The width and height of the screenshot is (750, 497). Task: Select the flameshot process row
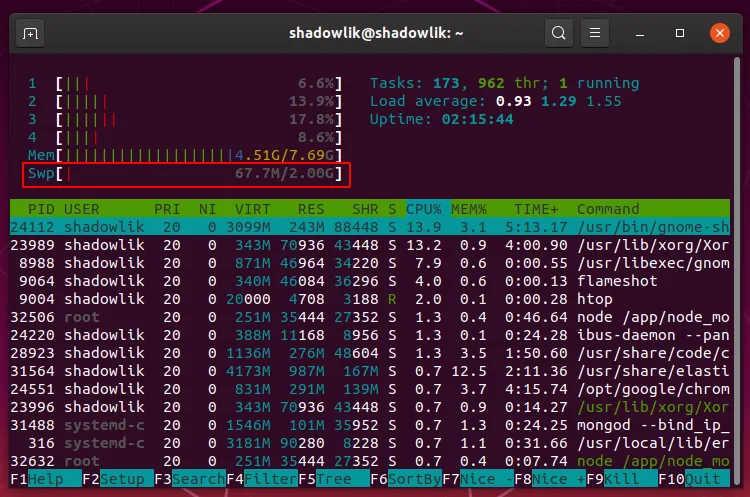pyautogui.click(x=370, y=281)
